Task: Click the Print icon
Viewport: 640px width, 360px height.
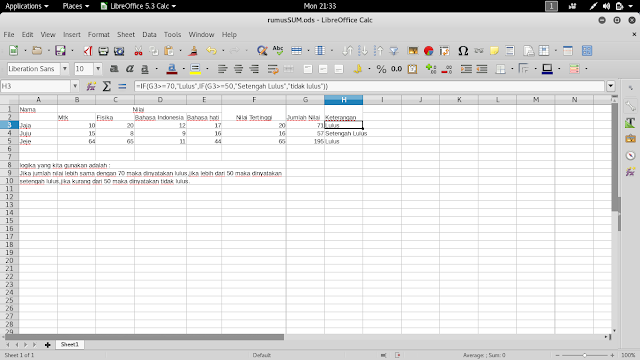Action: (x=103, y=51)
